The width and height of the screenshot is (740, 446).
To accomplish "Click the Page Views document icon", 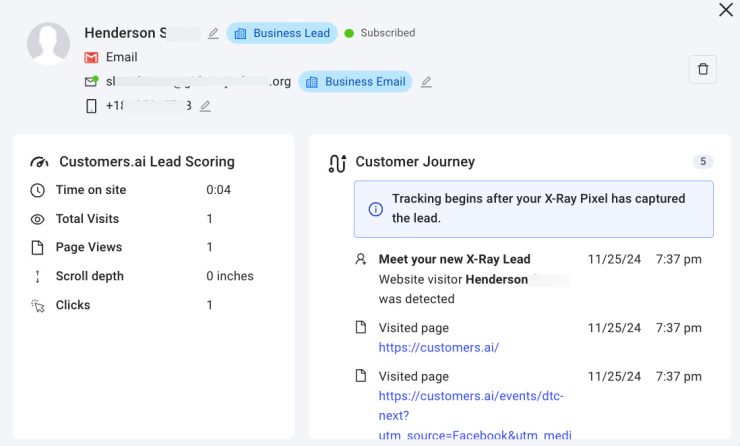I will tap(37, 247).
